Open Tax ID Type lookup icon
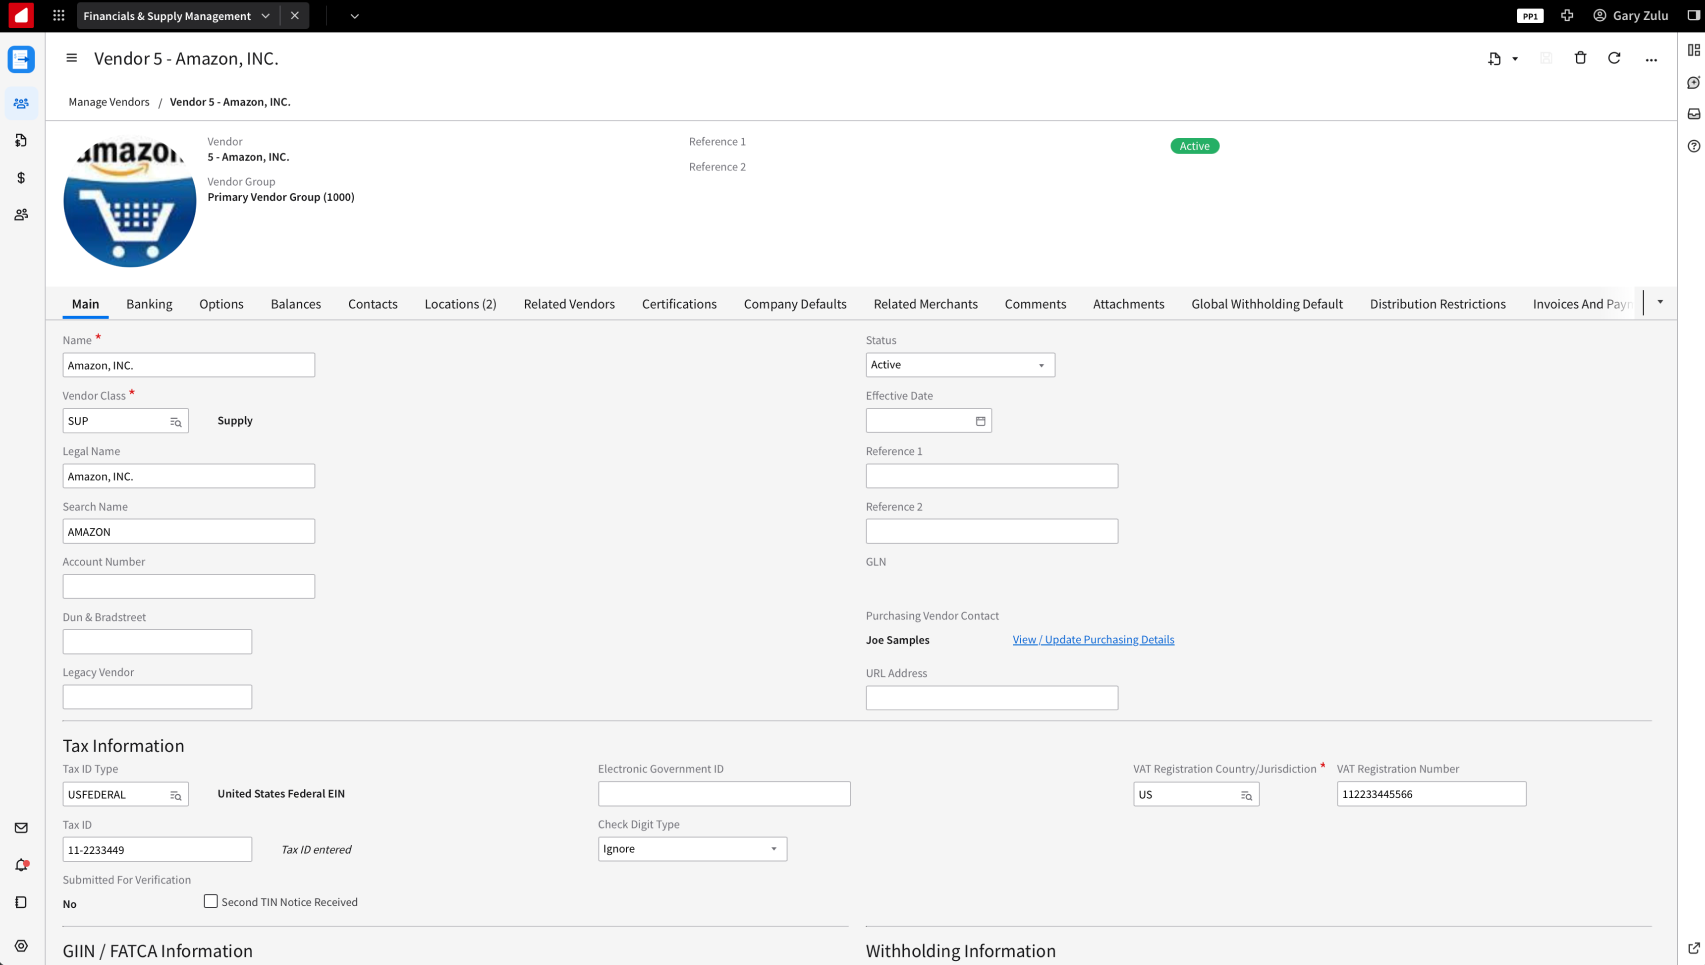The image size is (1705, 965). pos(176,795)
